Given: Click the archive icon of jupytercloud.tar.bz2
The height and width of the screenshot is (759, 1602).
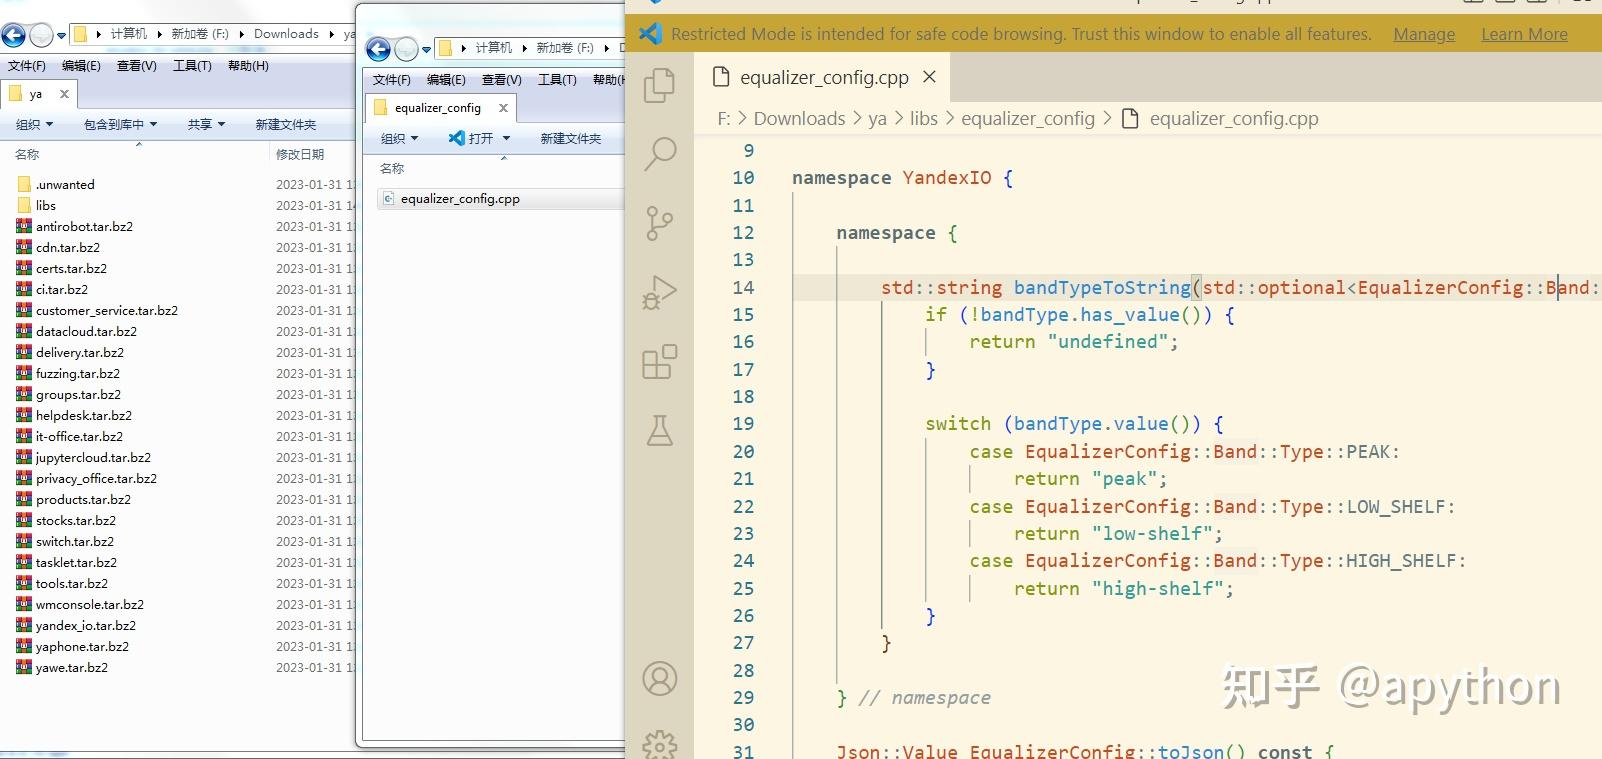Looking at the screenshot, I should coord(24,457).
